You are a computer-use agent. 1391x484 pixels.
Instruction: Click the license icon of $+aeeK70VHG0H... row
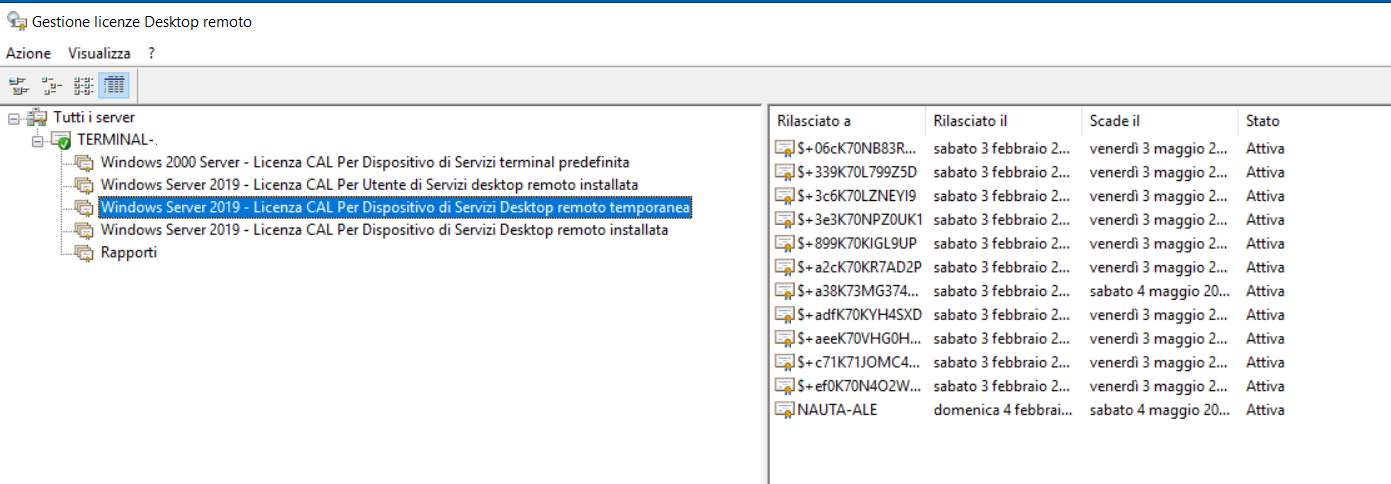click(x=785, y=339)
